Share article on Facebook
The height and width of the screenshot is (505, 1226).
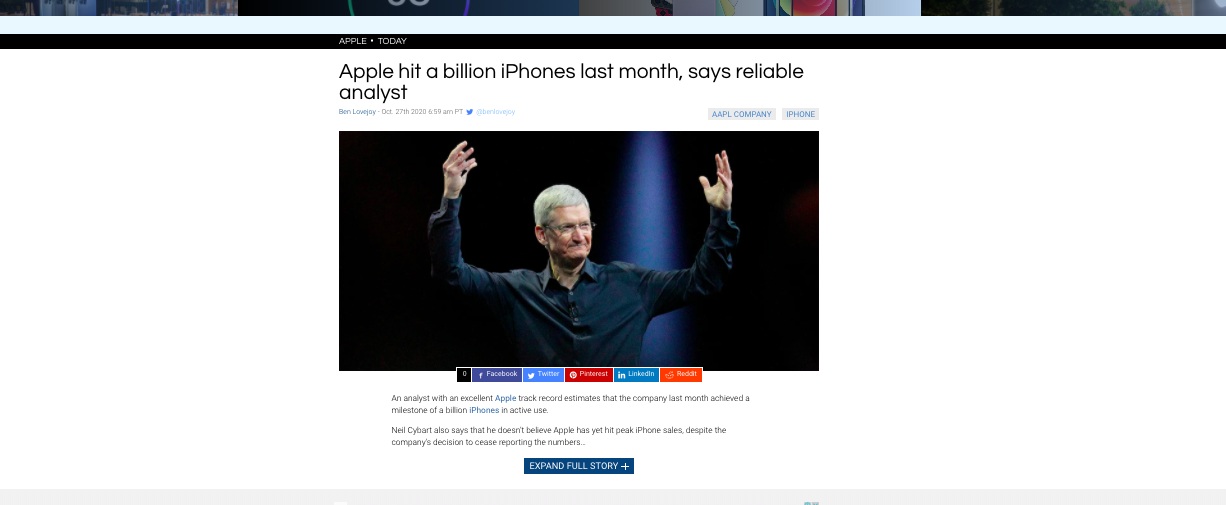coord(496,375)
